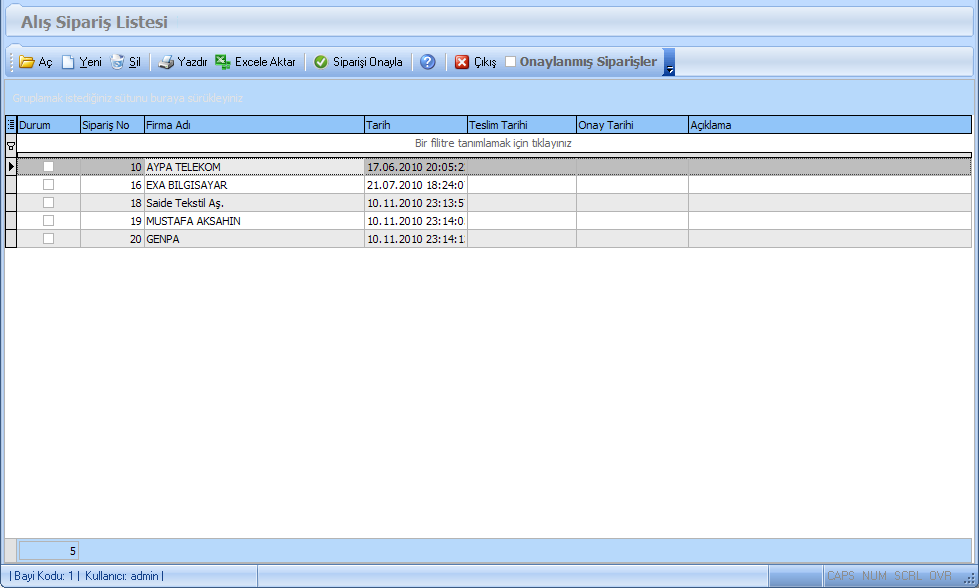This screenshot has width=979, height=588.
Task: Sort by Firma Adı column header
Action: click(254, 125)
